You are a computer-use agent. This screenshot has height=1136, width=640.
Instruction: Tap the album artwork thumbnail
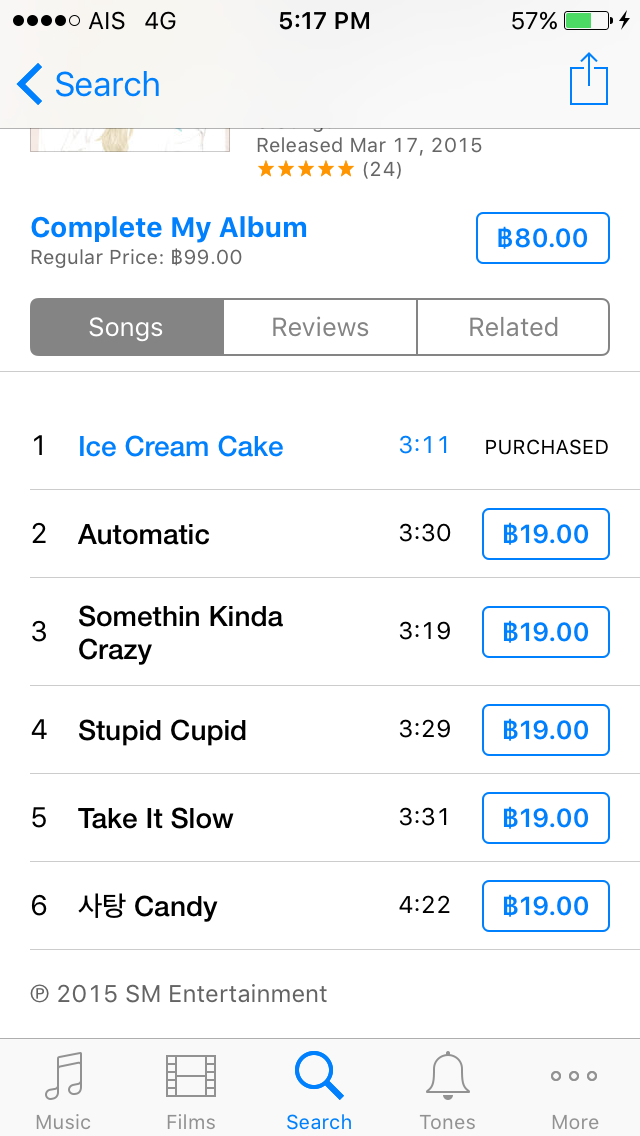click(130, 140)
